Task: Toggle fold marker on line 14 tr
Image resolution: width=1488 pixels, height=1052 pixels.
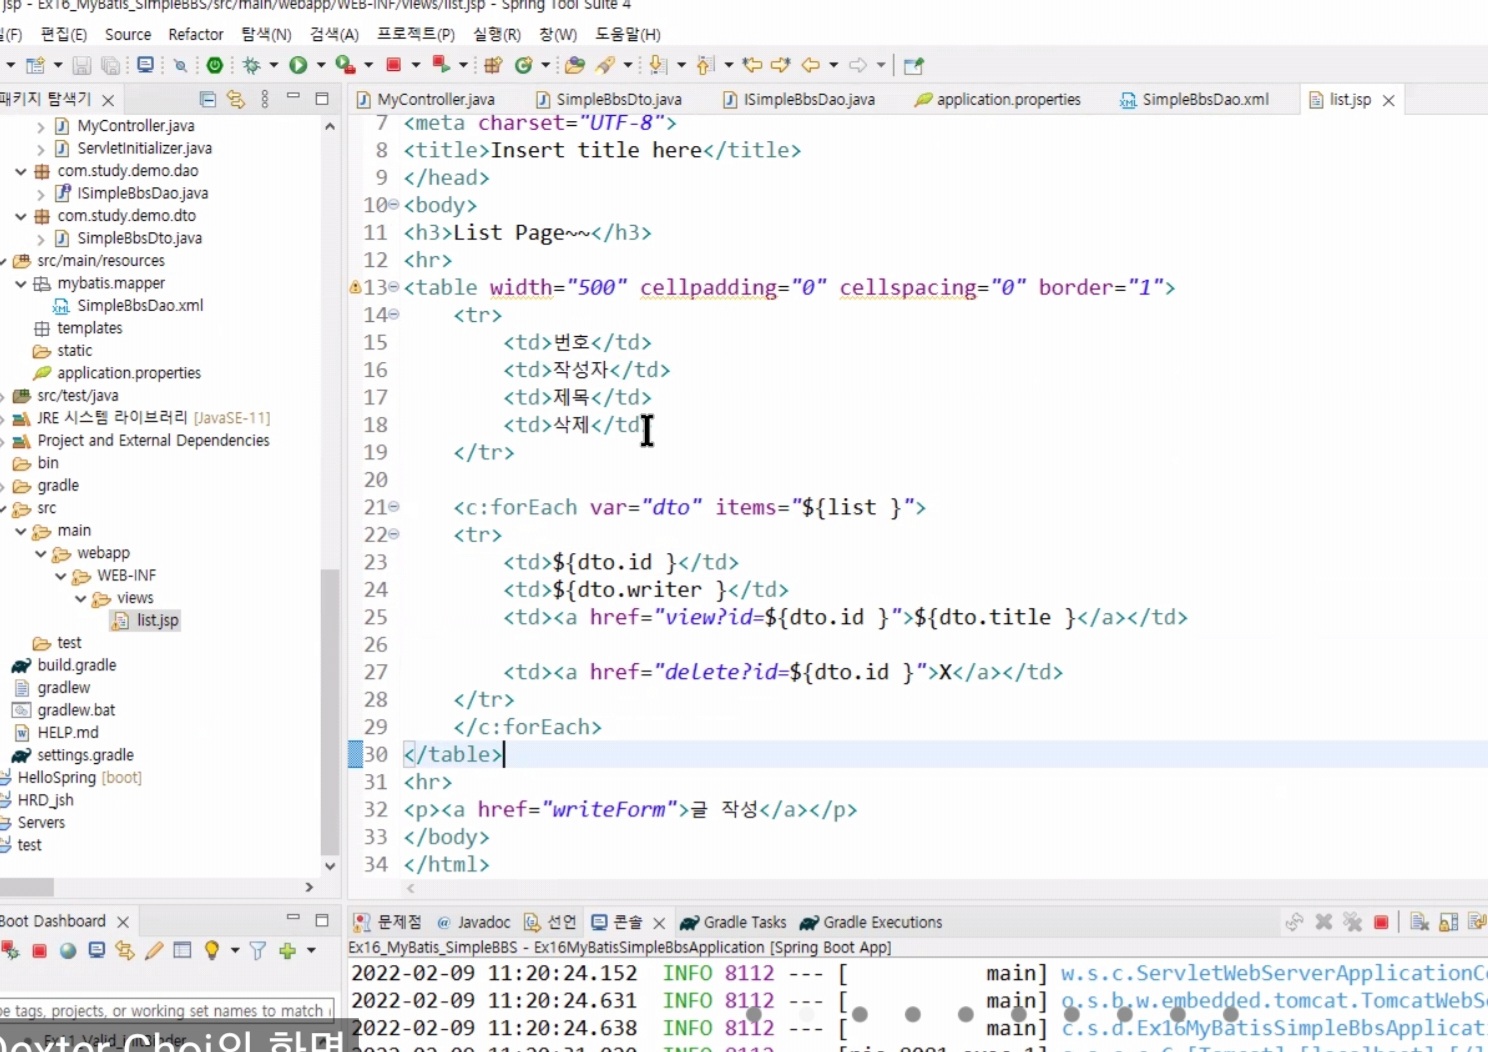Action: click(394, 314)
